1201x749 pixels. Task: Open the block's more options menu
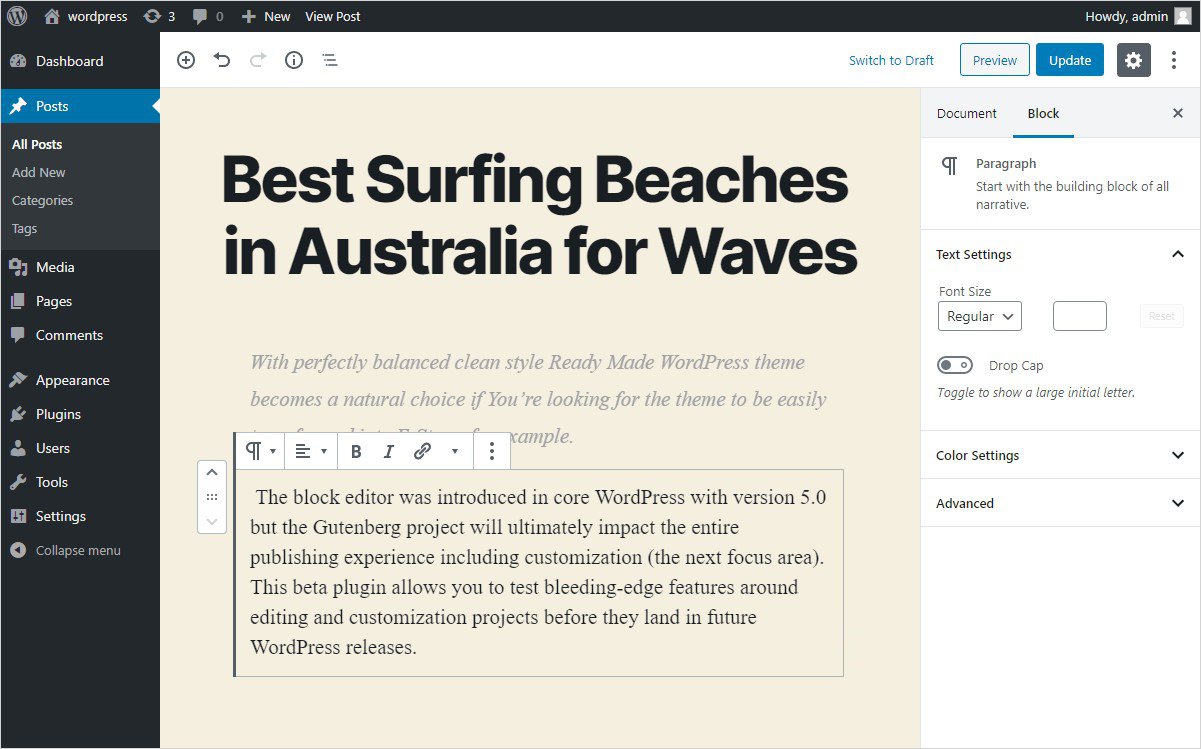[491, 451]
